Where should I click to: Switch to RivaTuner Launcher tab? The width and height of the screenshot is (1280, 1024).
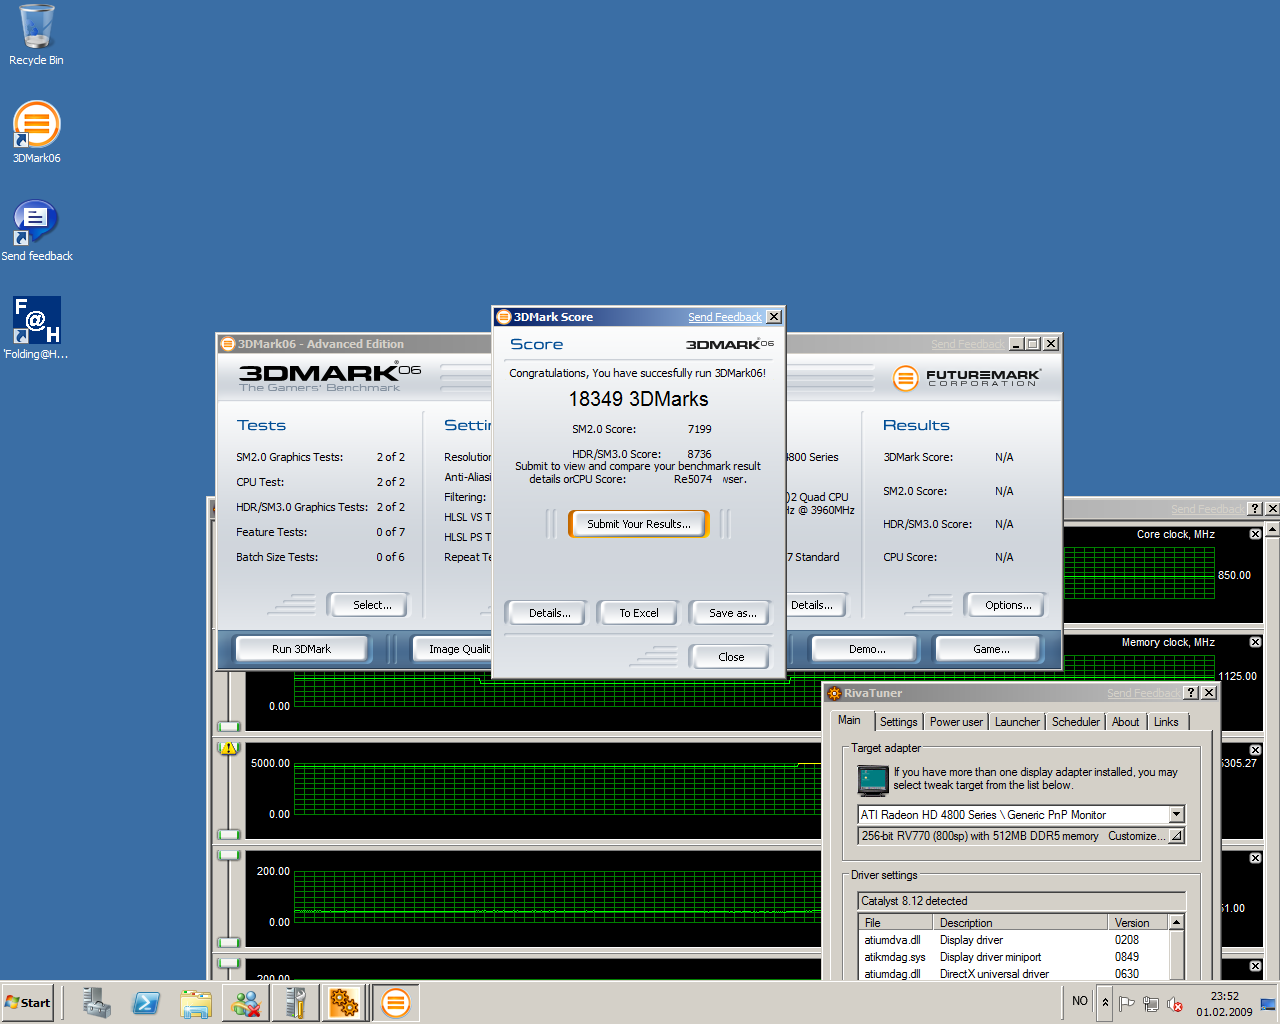pos(1017,722)
